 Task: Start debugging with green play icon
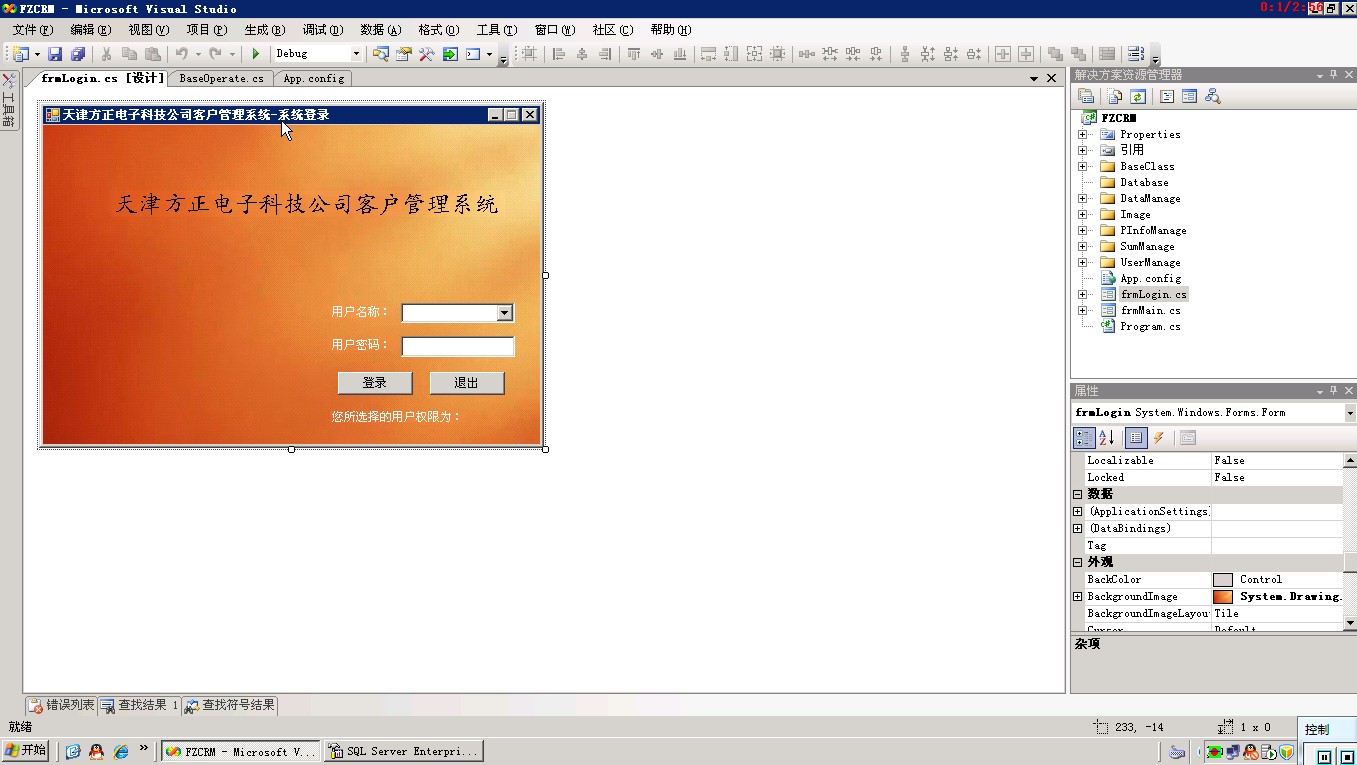[x=256, y=54]
